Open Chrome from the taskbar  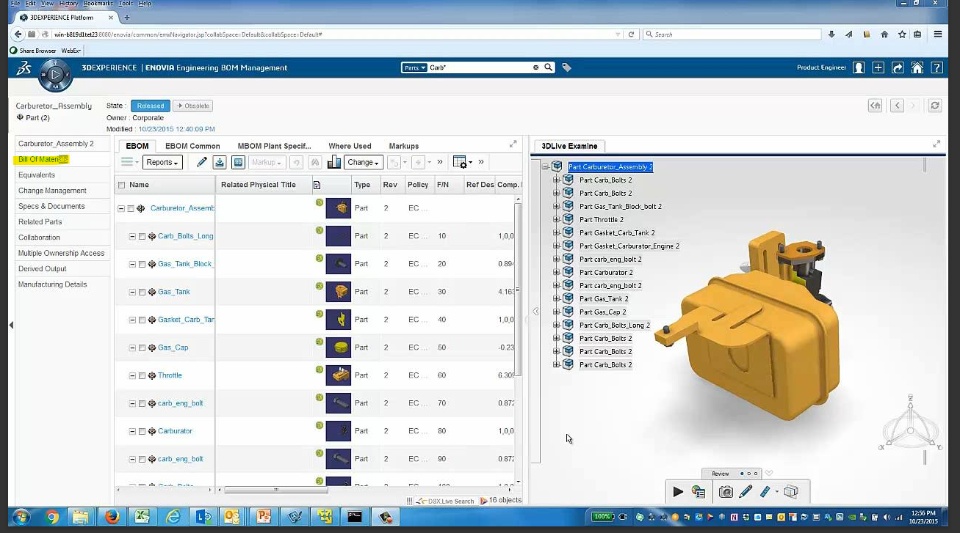coord(52,517)
